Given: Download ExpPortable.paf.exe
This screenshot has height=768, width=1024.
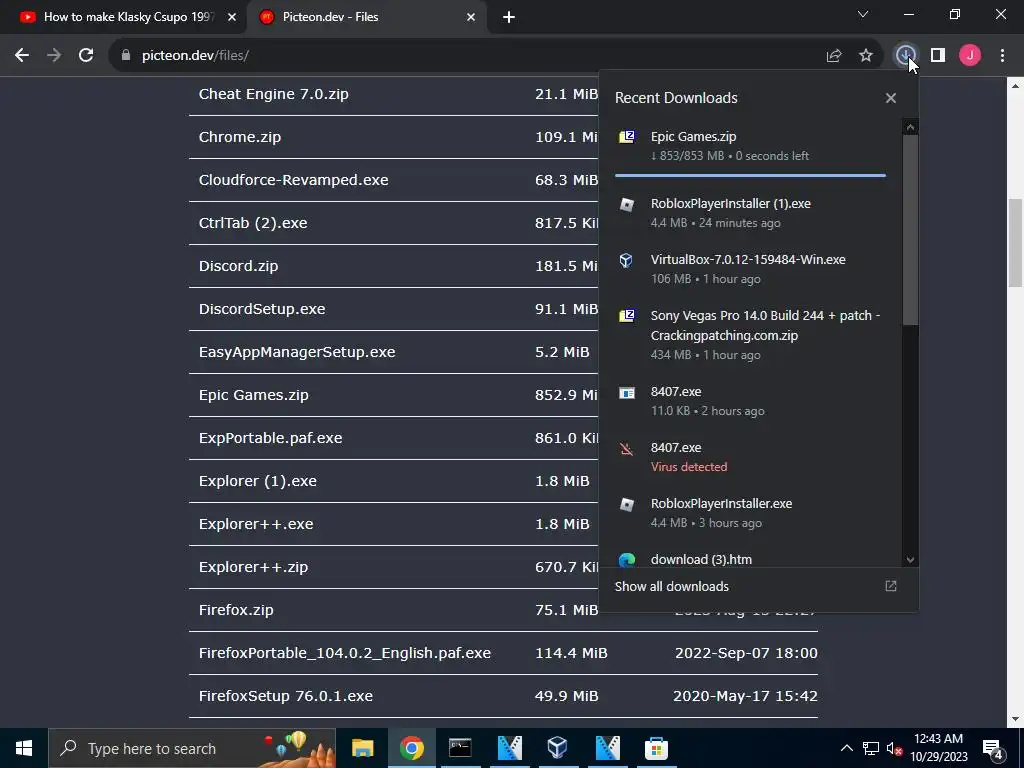Looking at the screenshot, I should click(270, 438).
